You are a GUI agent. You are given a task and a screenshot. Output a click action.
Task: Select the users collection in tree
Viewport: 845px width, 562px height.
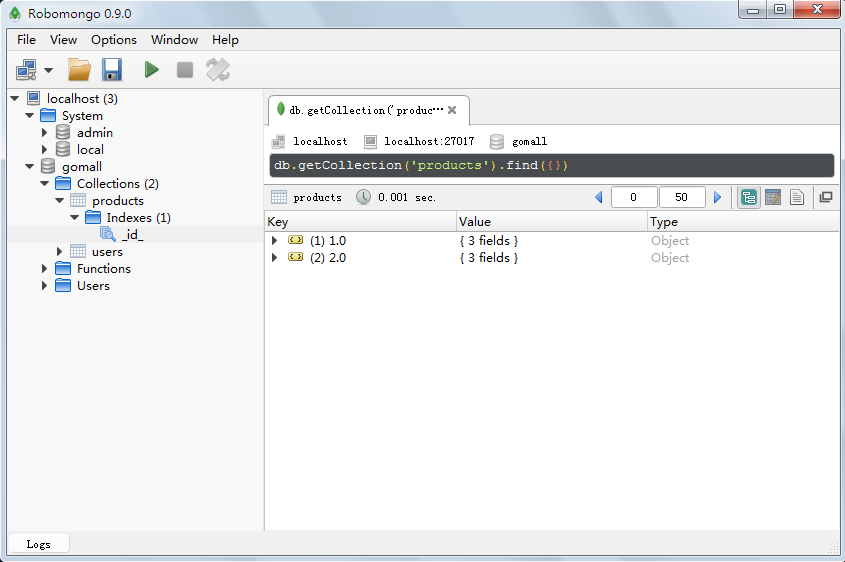coord(107,252)
